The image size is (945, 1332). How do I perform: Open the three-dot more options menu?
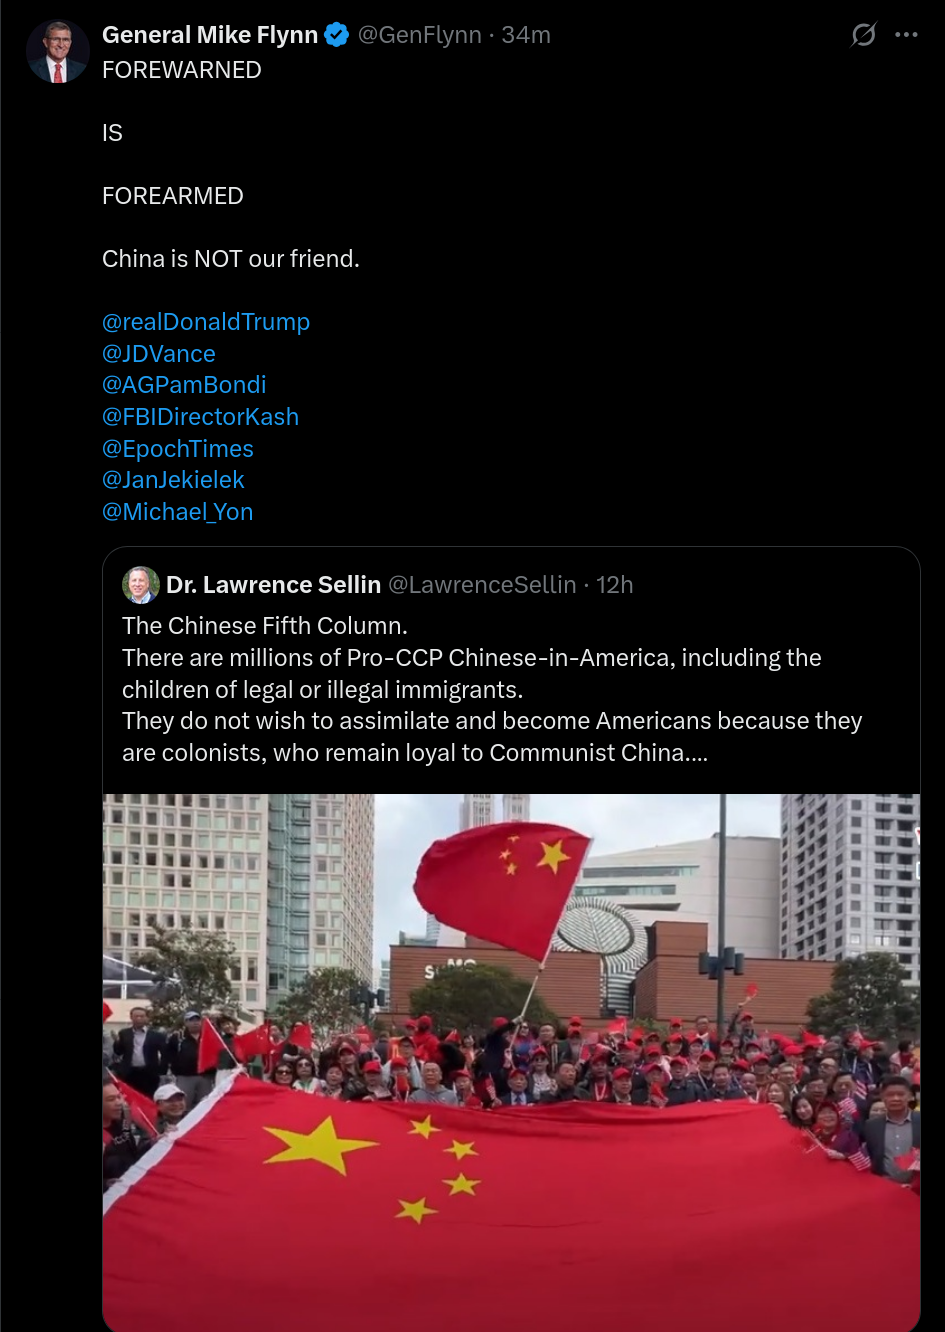click(x=906, y=35)
